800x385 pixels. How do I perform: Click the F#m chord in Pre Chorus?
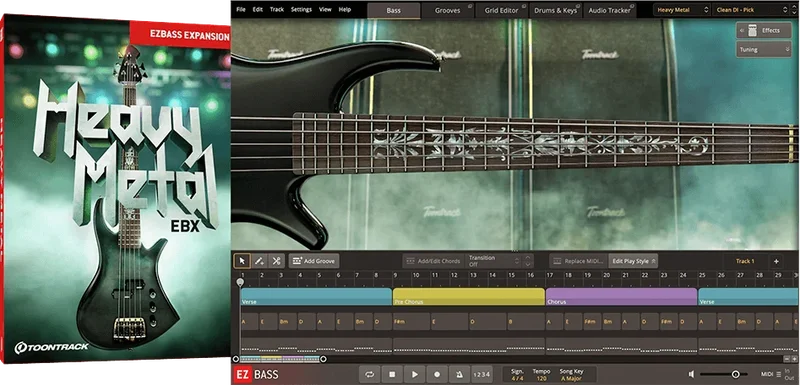(412, 322)
